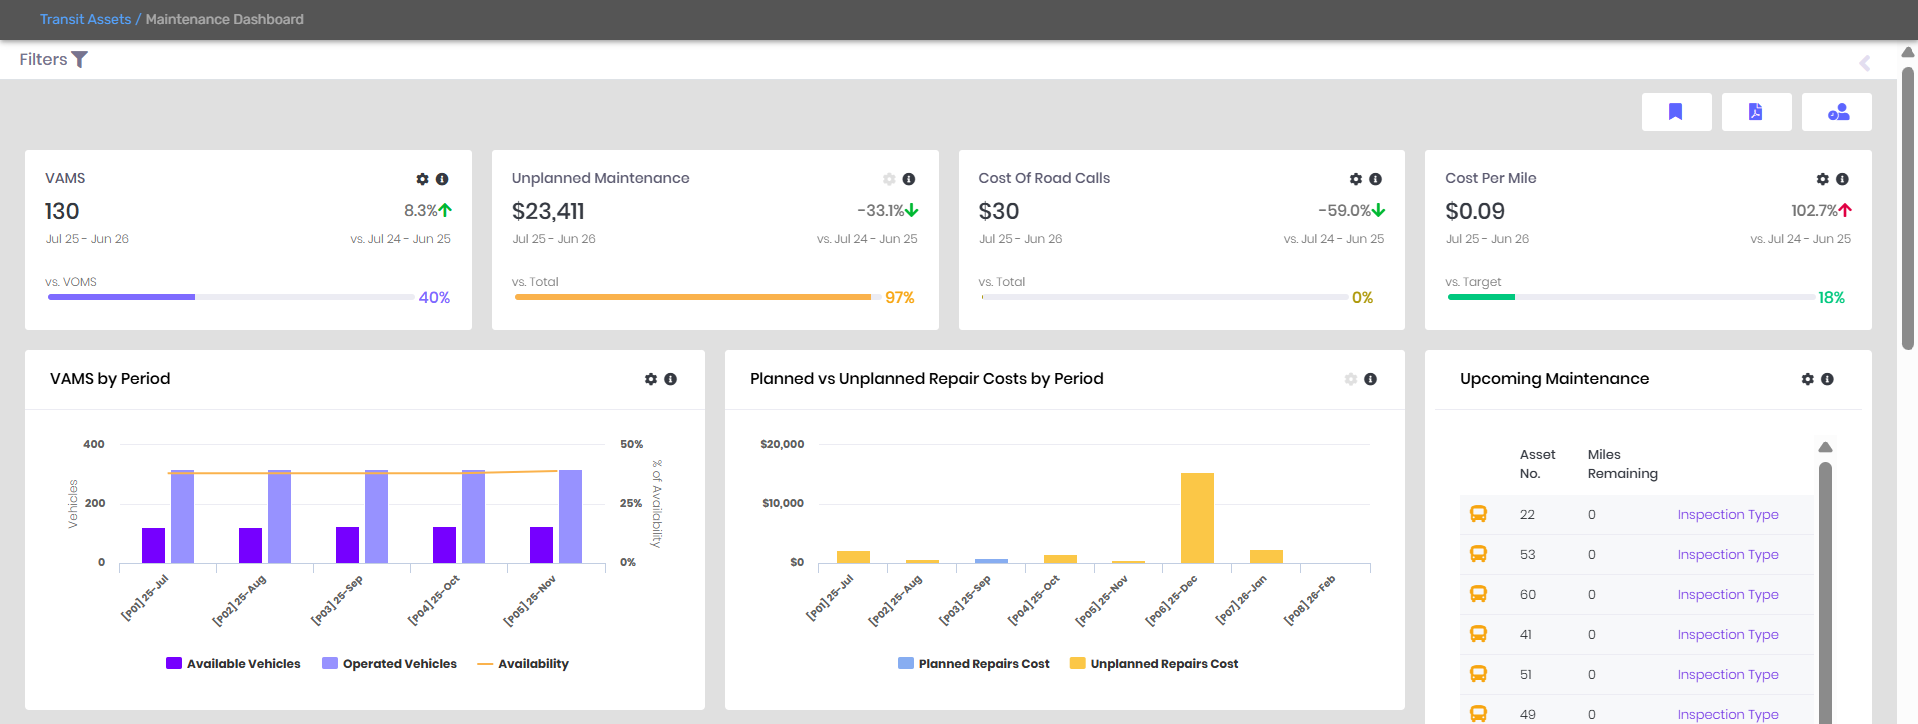The width and height of the screenshot is (1918, 724).
Task: Open the user sharing icon button
Action: point(1837,112)
